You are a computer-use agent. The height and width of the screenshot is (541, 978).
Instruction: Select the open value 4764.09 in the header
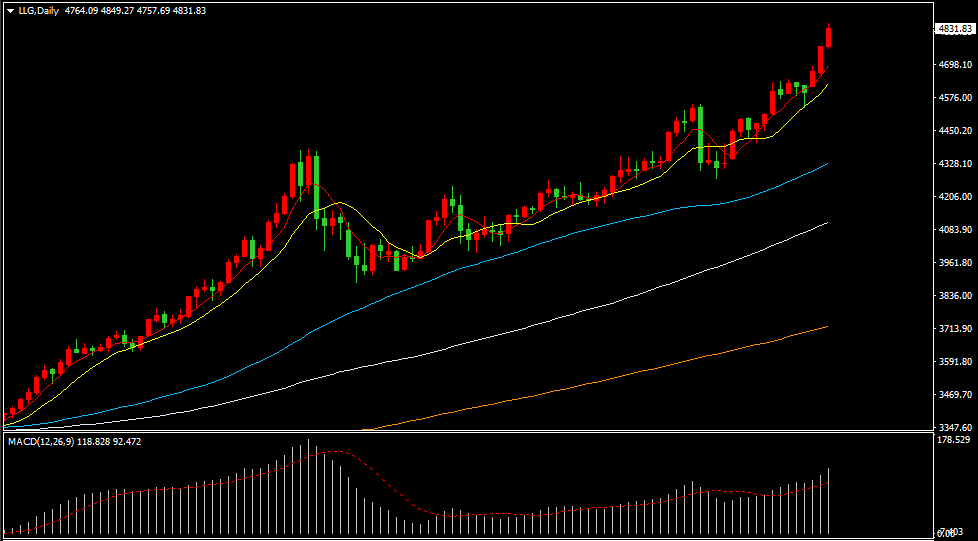[x=81, y=11]
